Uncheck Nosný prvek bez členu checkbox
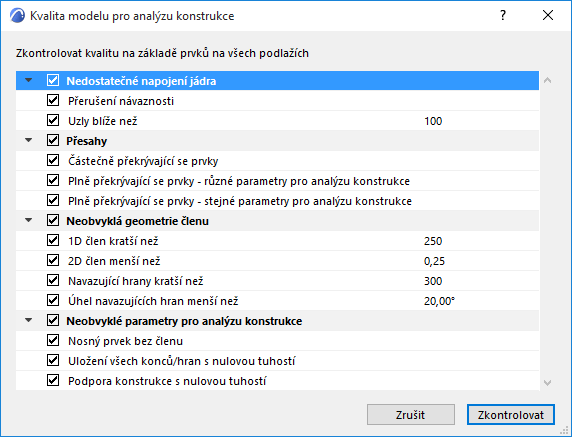Image resolution: width=572 pixels, height=437 pixels. click(x=53, y=341)
